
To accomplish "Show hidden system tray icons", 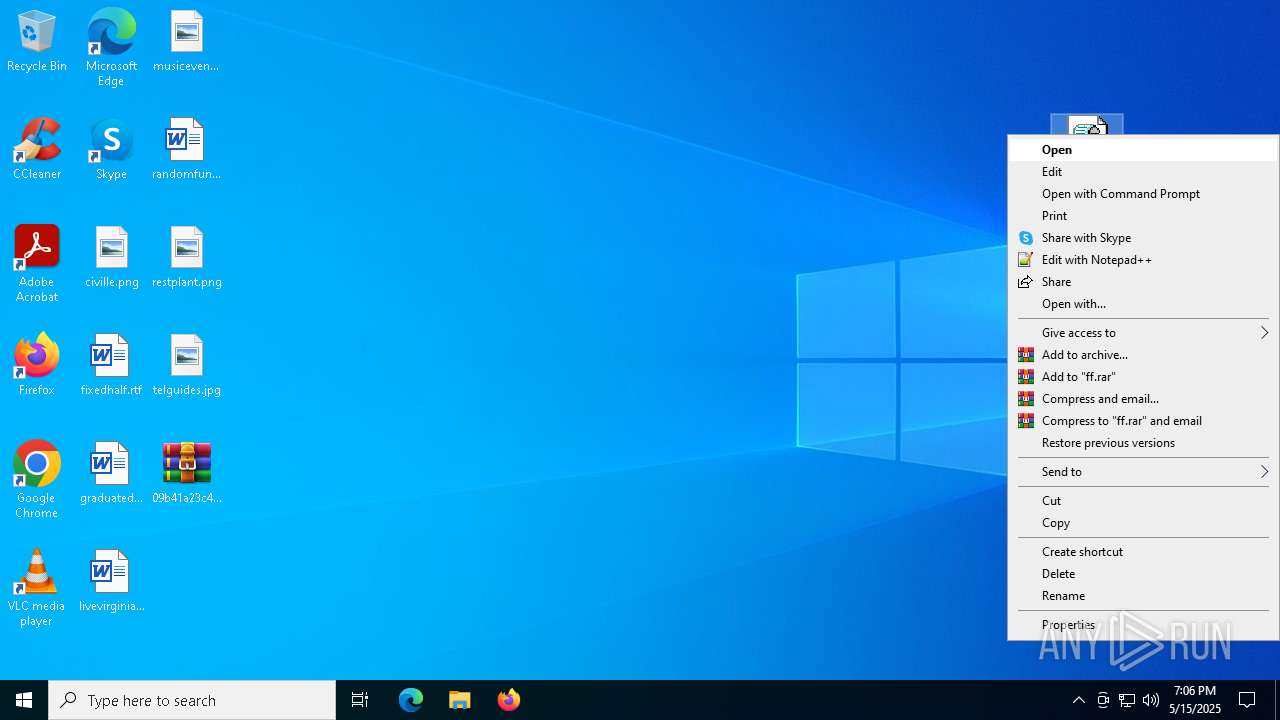I will pos(1078,700).
